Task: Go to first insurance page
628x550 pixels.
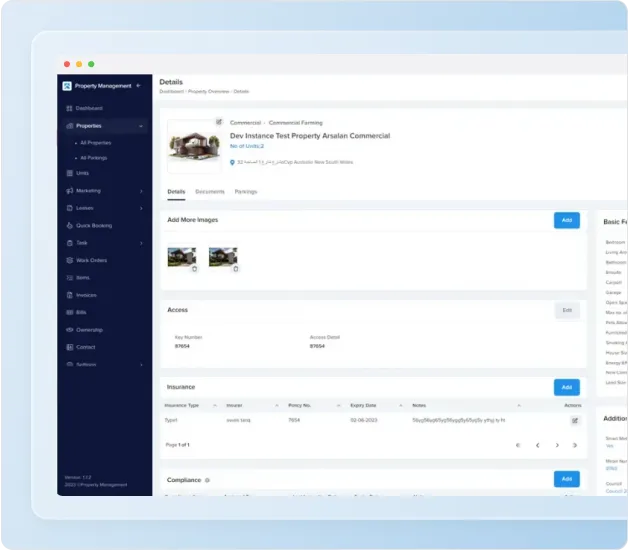Action: click(x=518, y=445)
